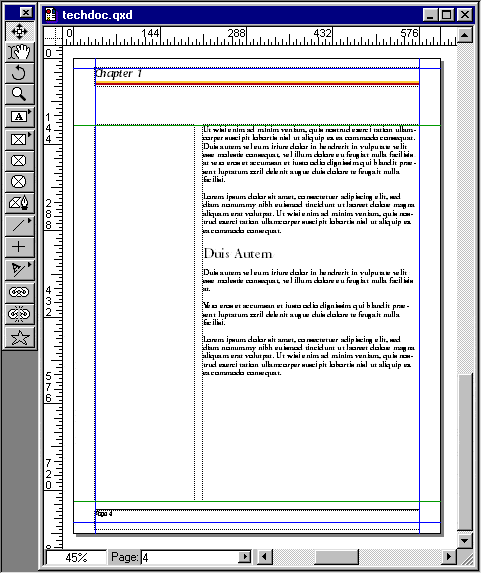Click the vertical scrollbar thumb
Image resolution: width=482 pixels, height=574 pixels.
pyautogui.click(x=465, y=452)
